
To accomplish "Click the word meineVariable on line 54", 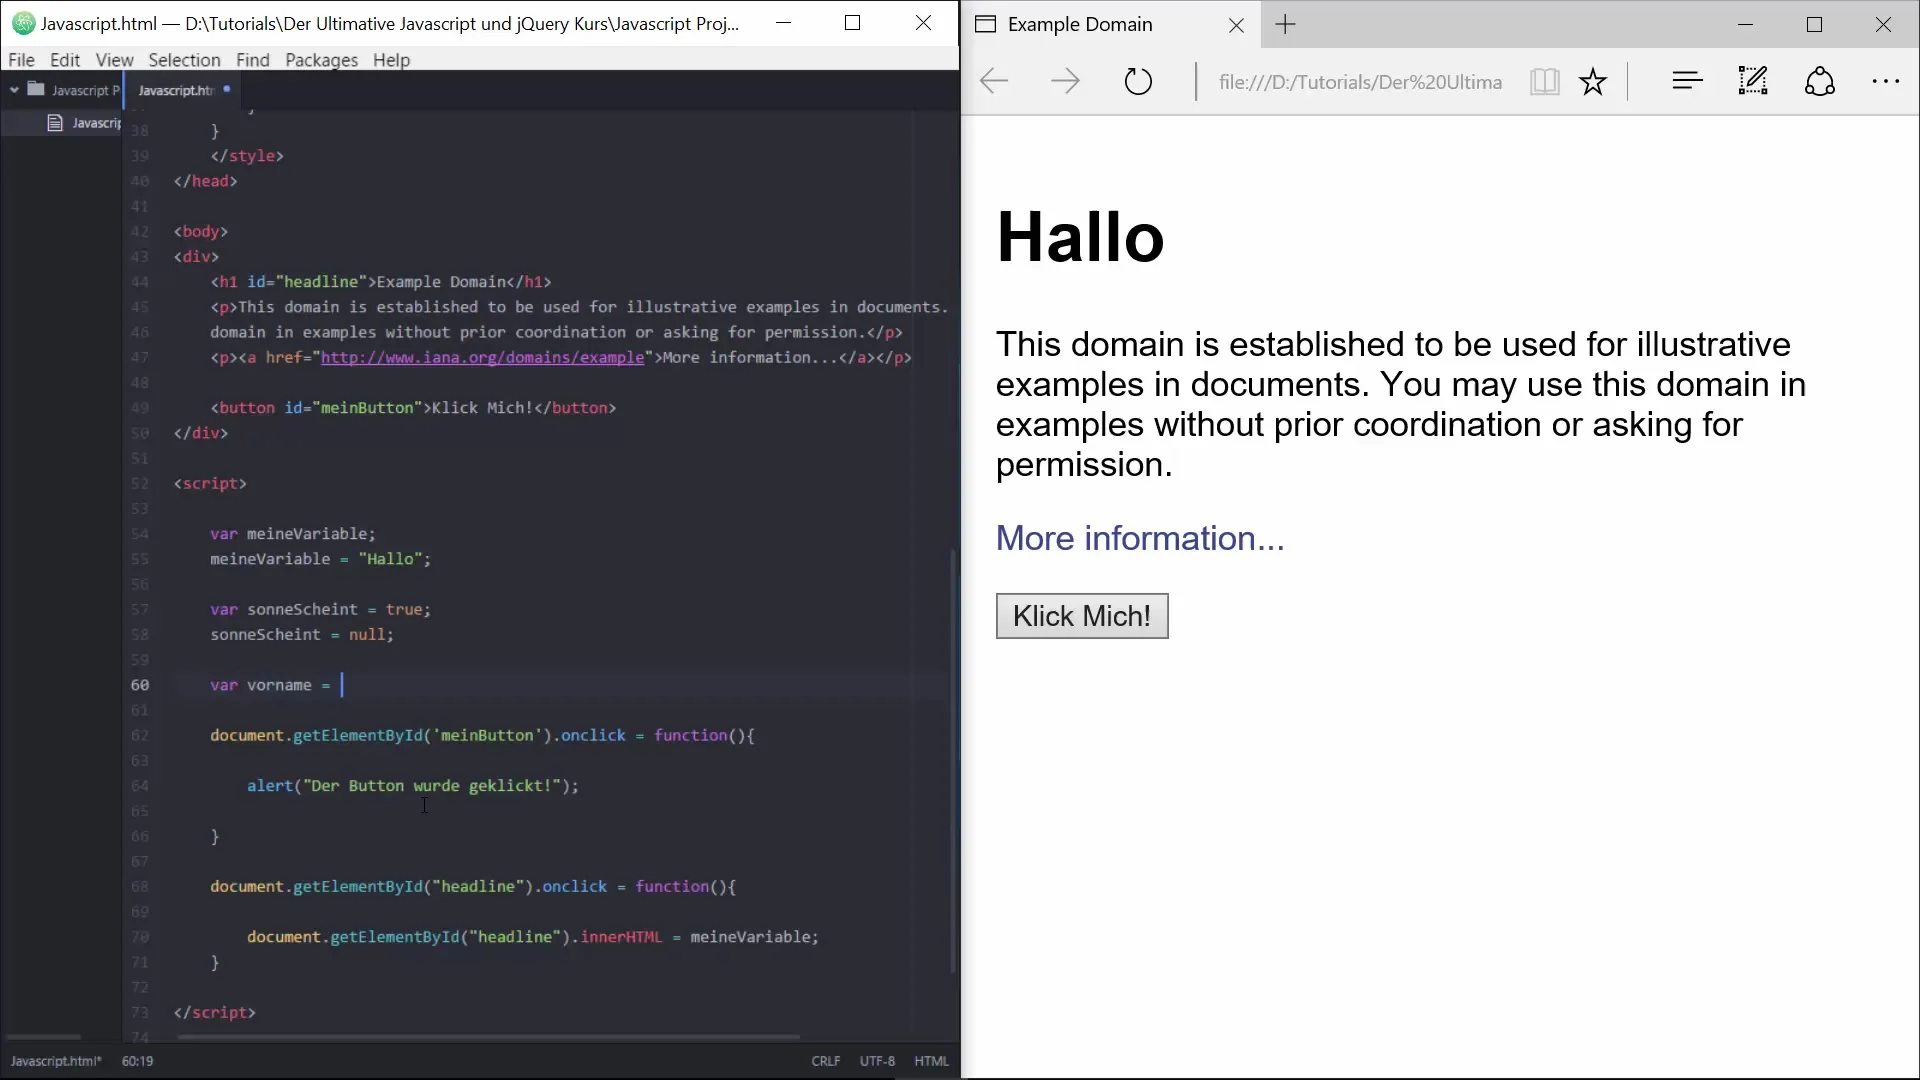I will tap(307, 534).
